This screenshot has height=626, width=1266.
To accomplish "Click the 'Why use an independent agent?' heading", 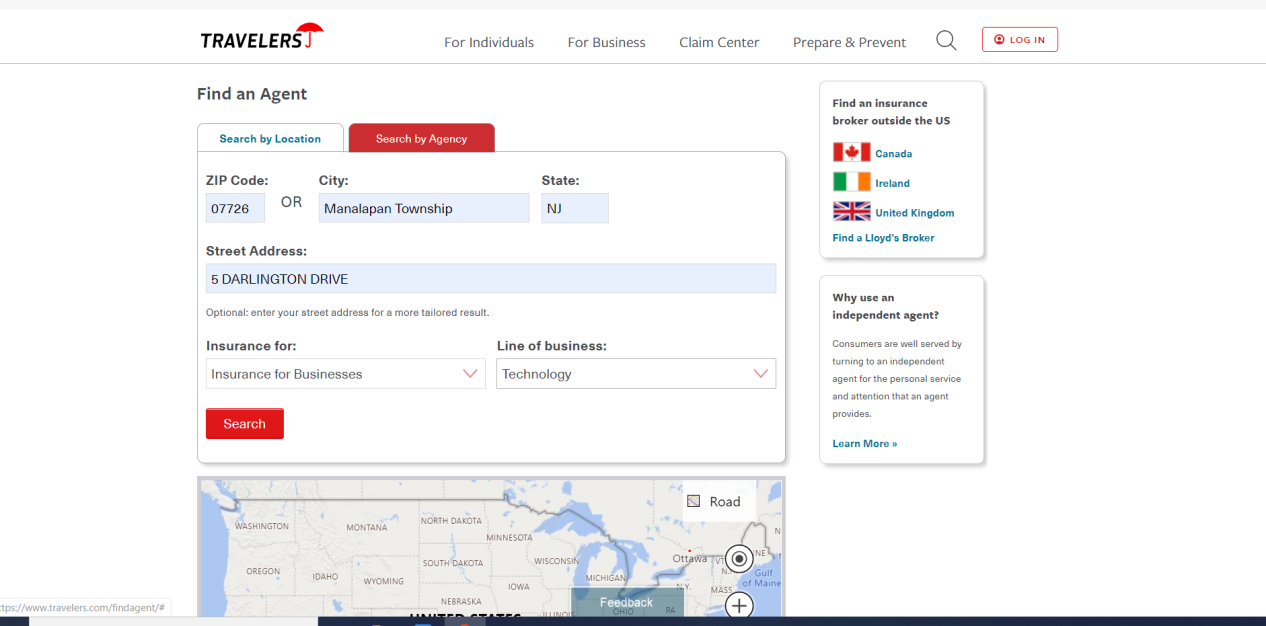I will click(x=886, y=306).
